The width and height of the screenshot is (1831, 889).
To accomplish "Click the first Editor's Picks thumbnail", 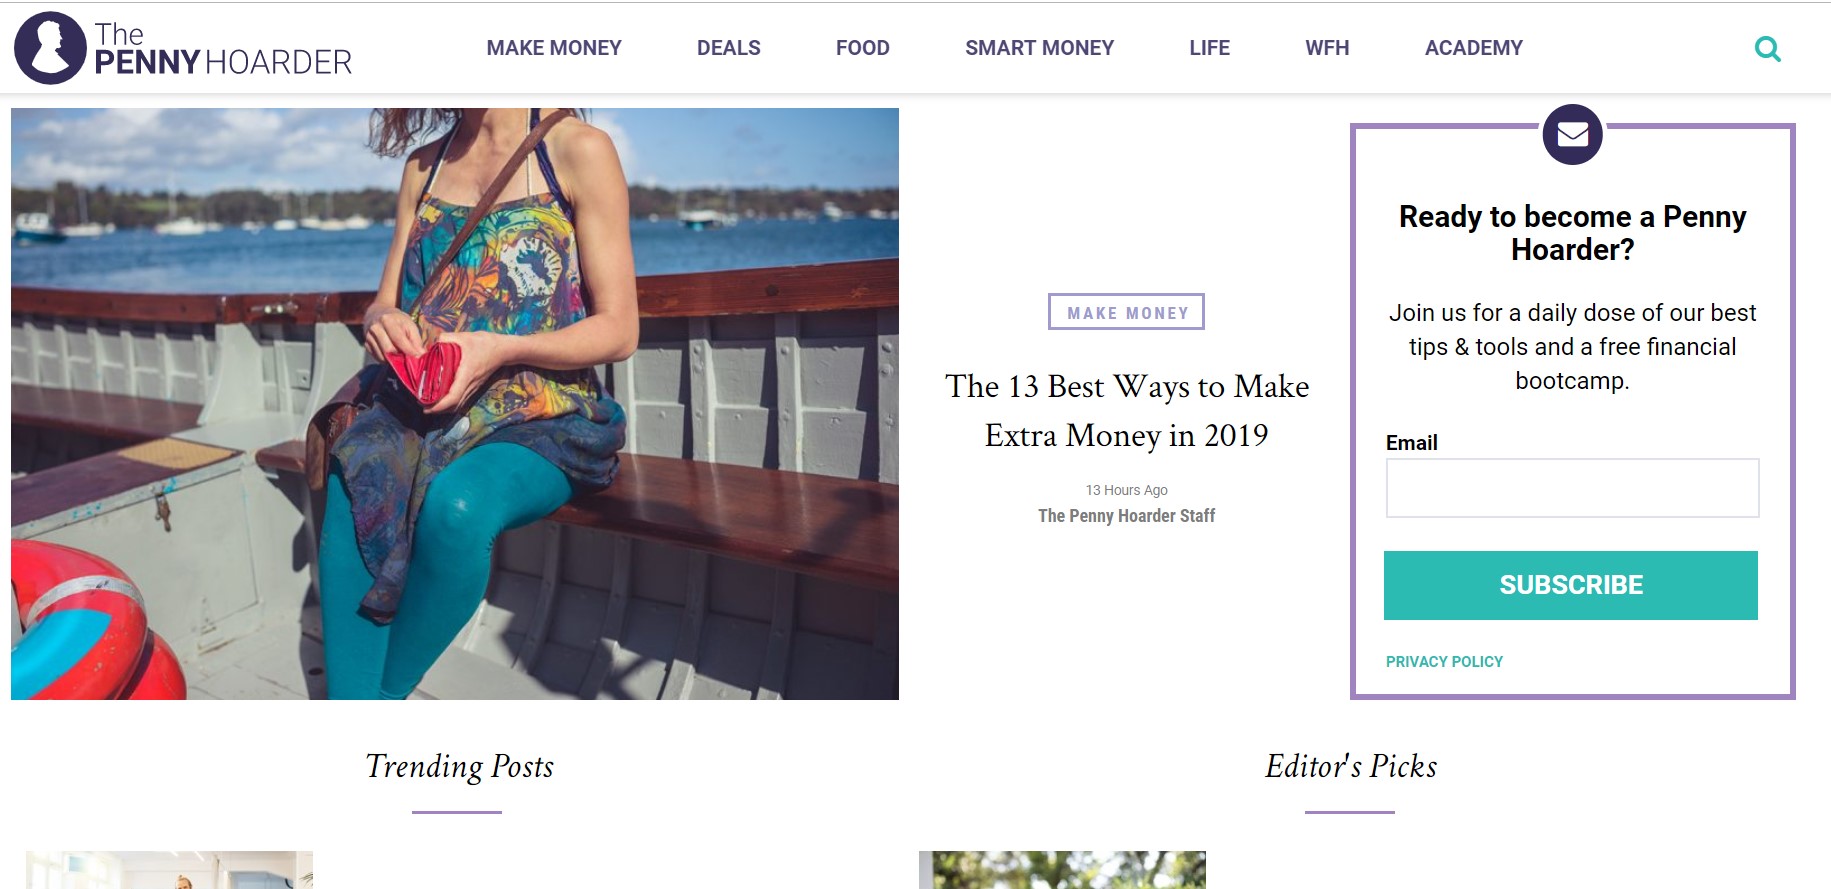I will pos(1062,870).
